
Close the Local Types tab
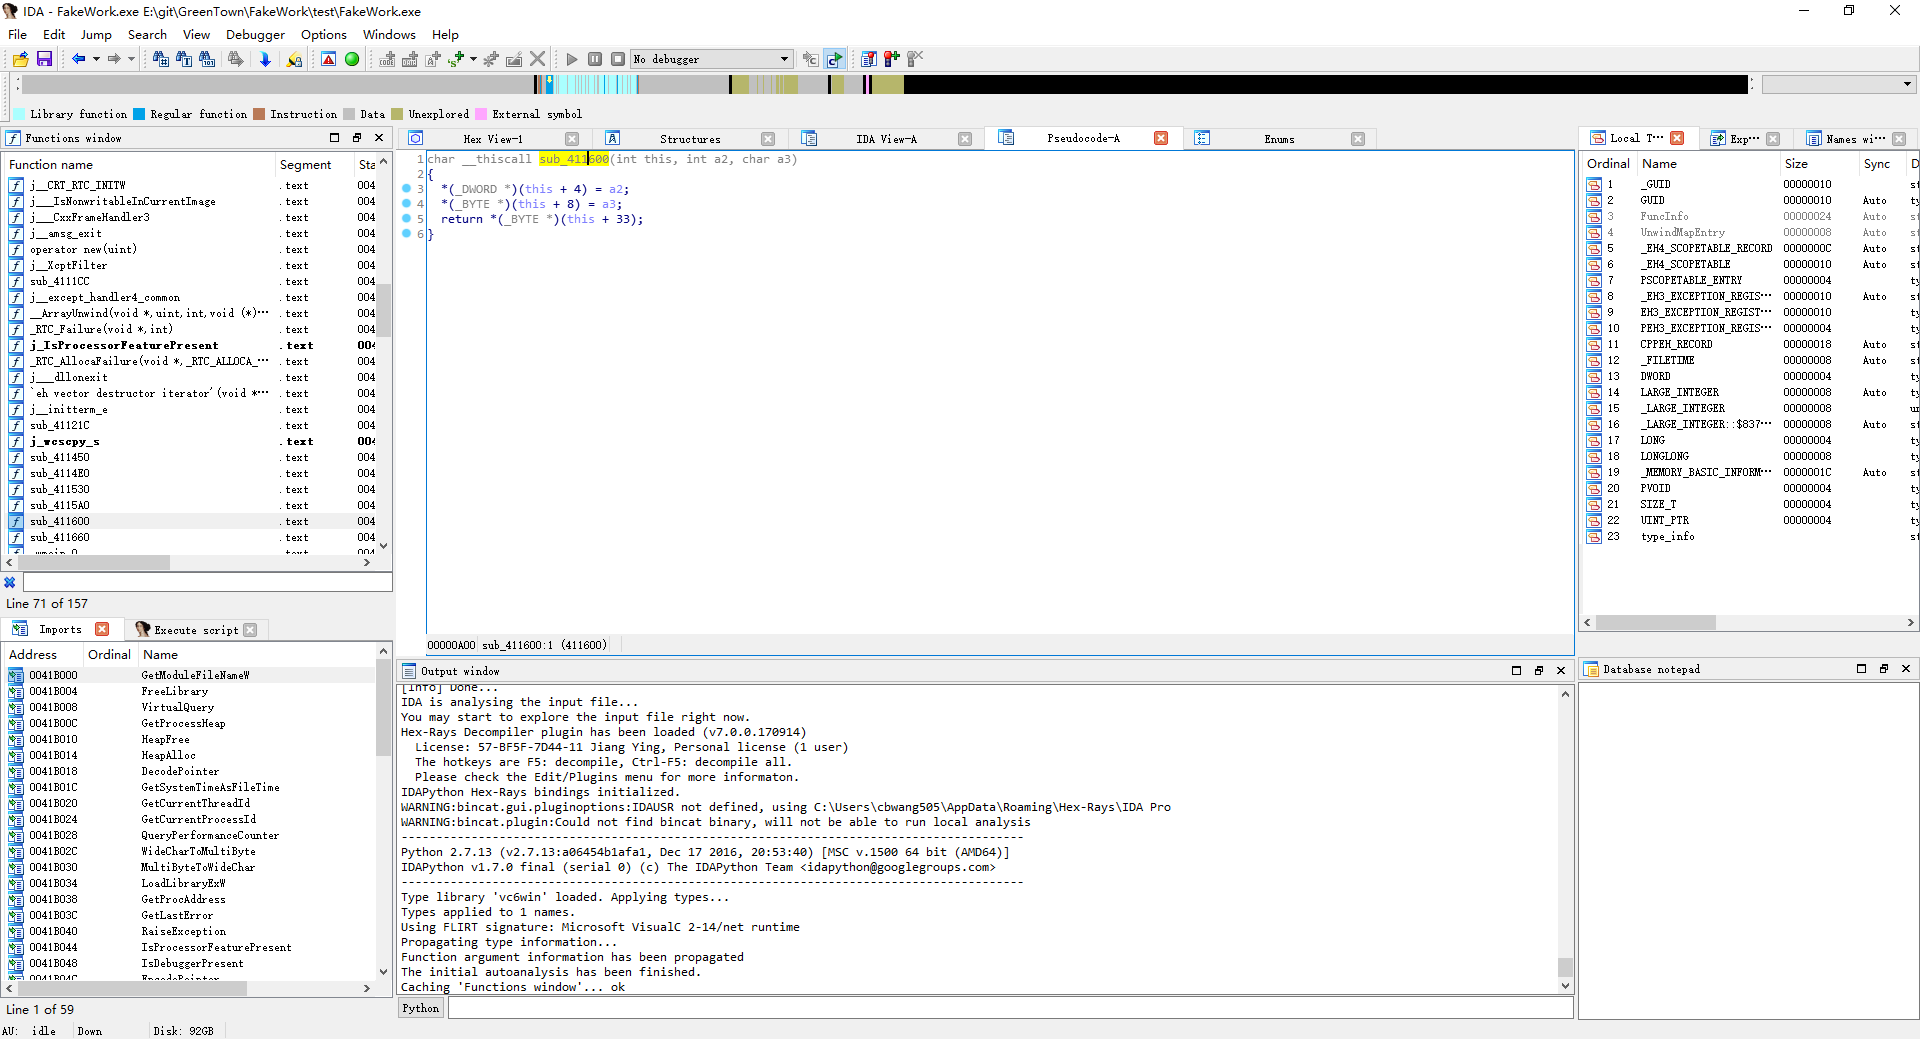(x=1677, y=138)
